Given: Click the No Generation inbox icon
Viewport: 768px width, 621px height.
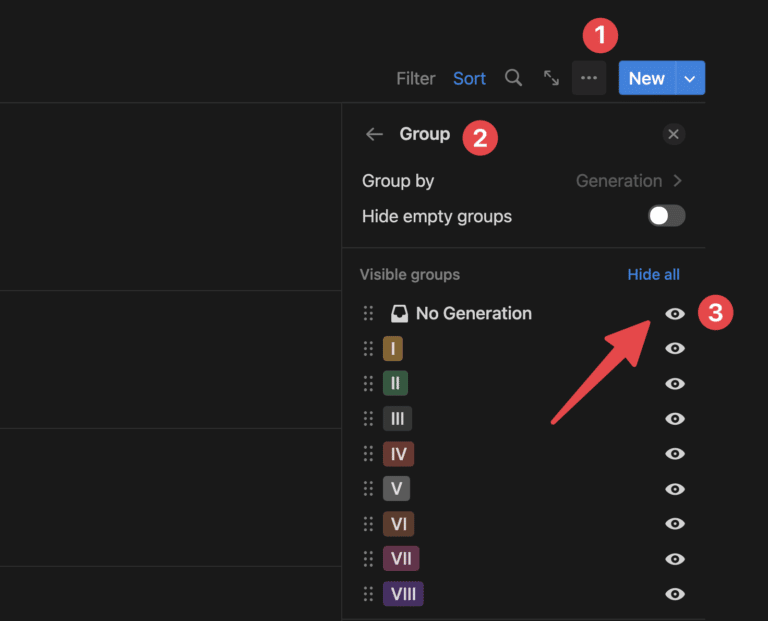Looking at the screenshot, I should point(399,313).
